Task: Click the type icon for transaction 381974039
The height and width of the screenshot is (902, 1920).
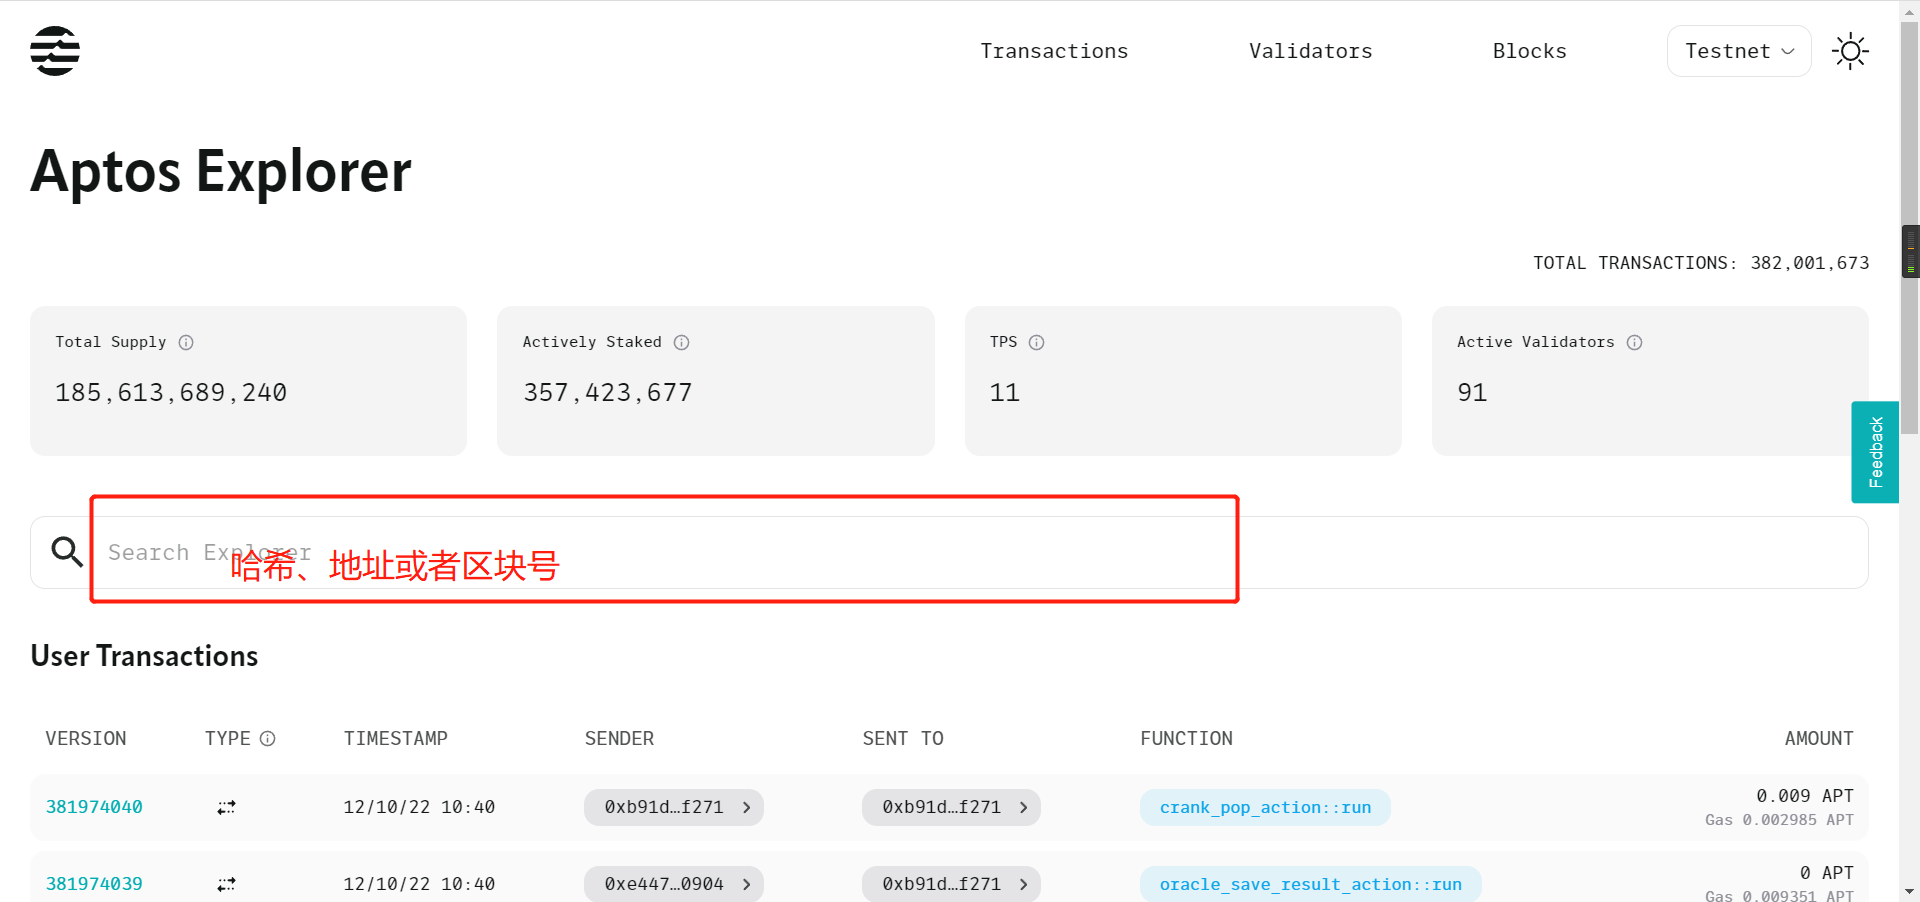Action: point(226,884)
